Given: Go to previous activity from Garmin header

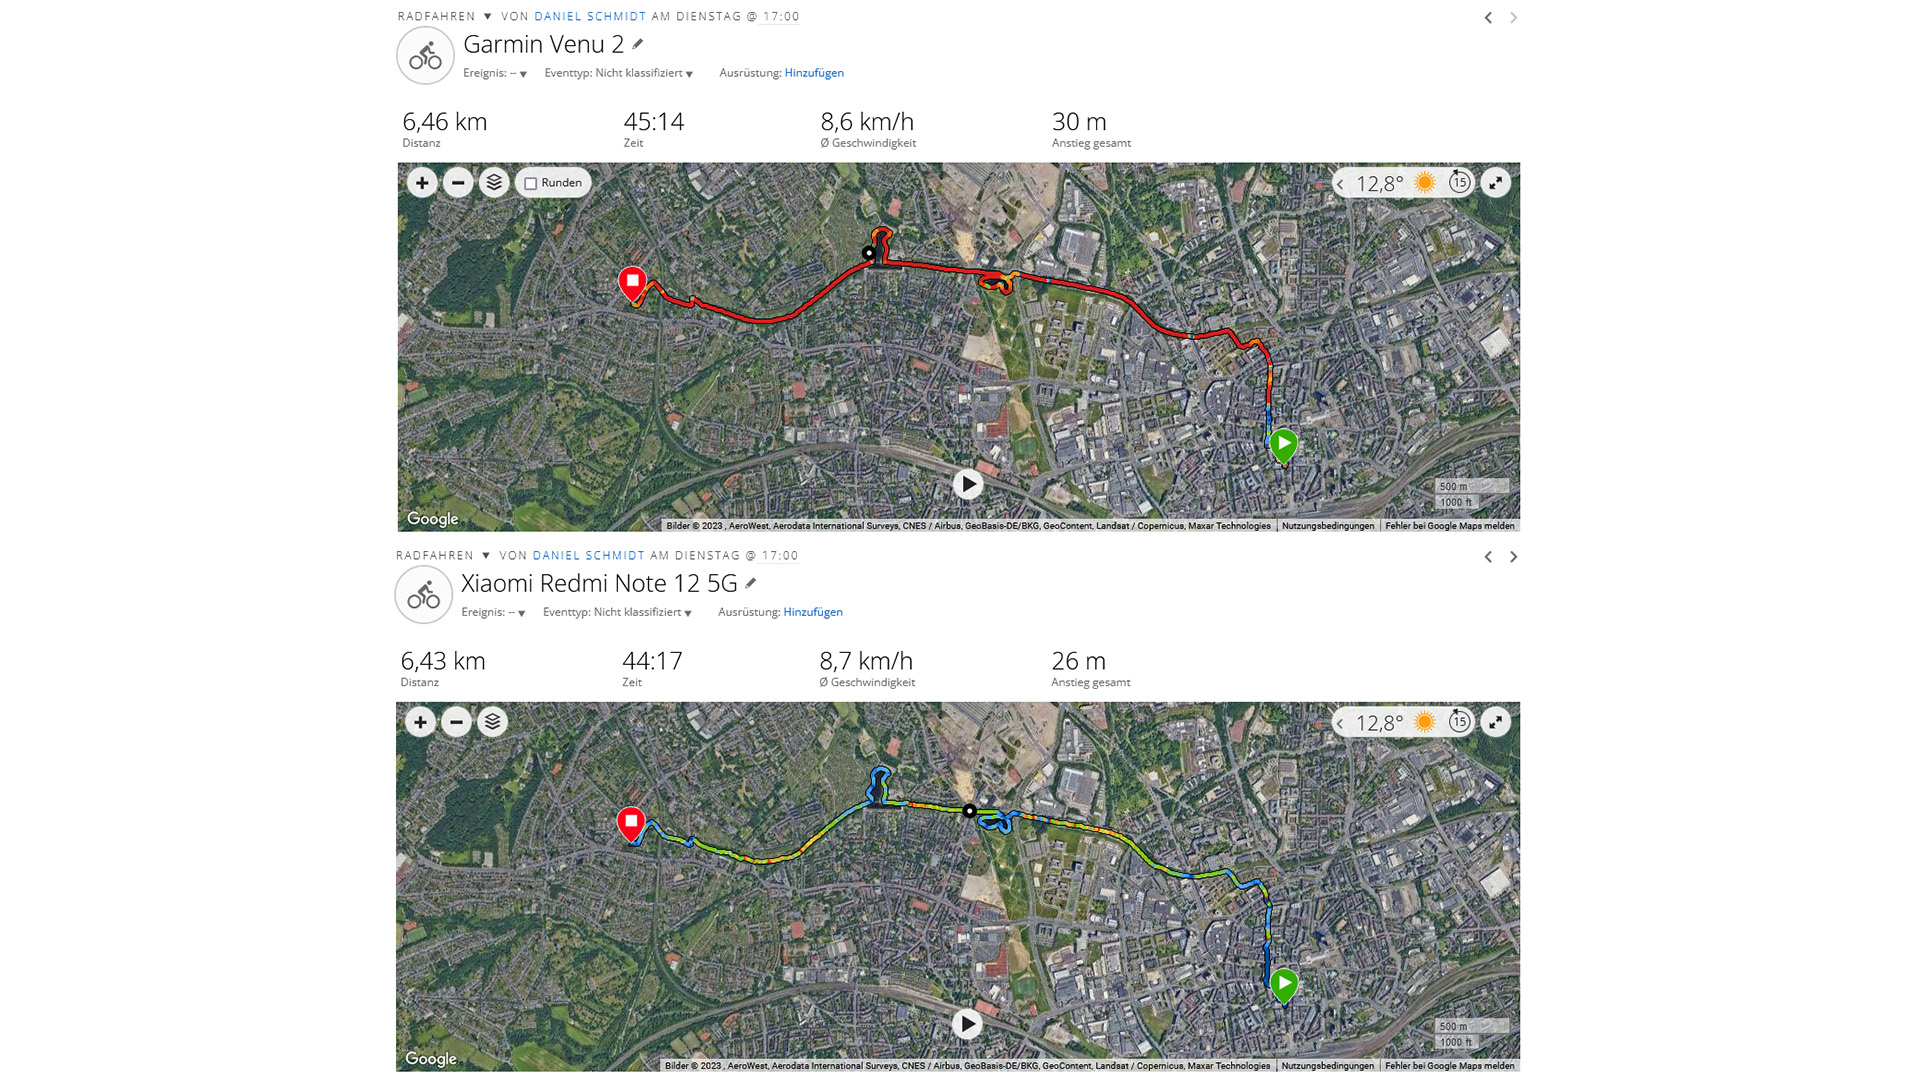Looking at the screenshot, I should [1488, 18].
